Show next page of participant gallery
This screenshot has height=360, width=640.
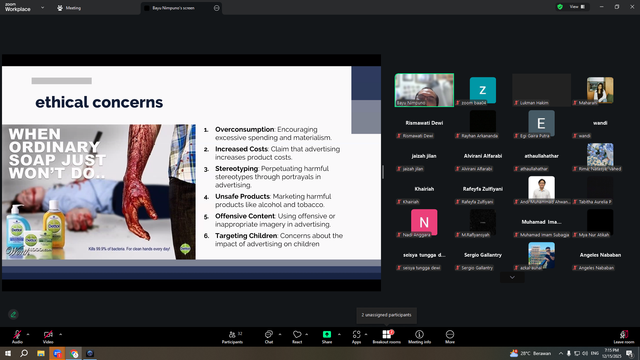[512, 278]
